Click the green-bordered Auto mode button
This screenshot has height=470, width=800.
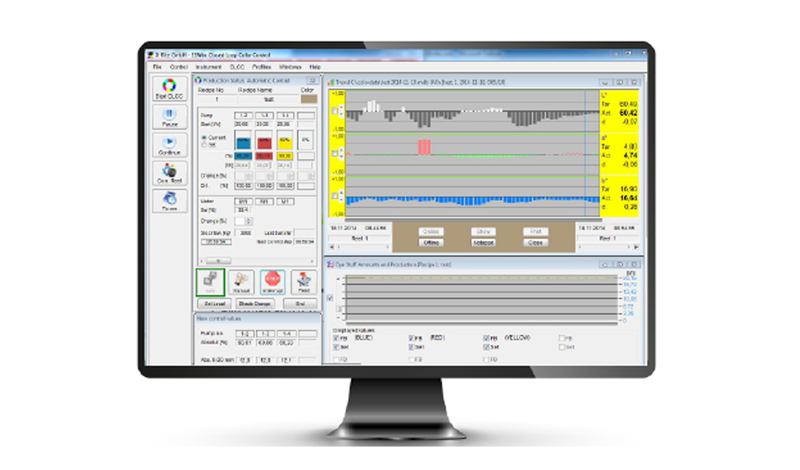click(210, 282)
